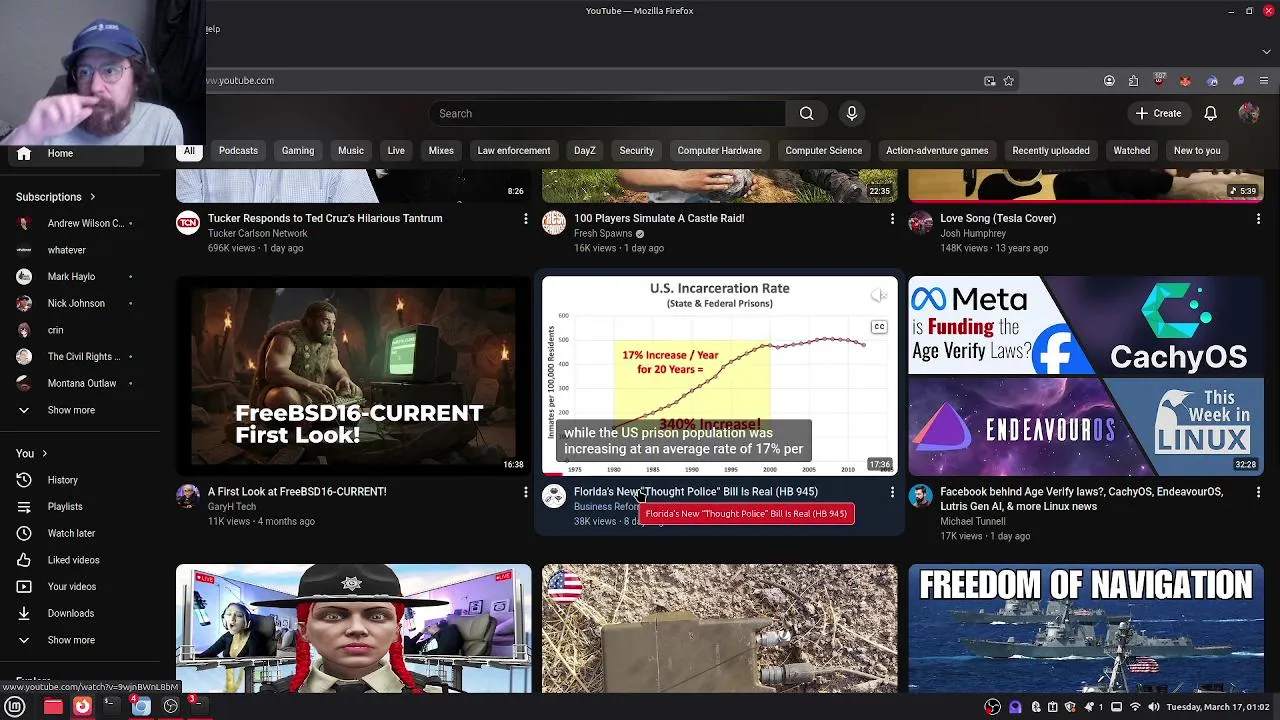
Task: Open YouTube notifications bell
Action: coord(1210,113)
